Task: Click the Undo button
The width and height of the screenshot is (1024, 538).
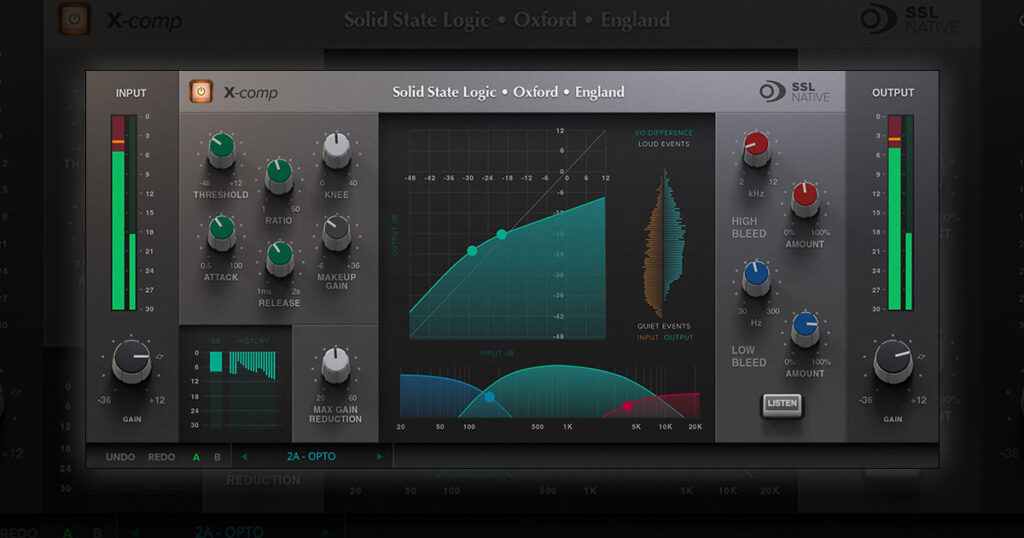Action: (120, 457)
